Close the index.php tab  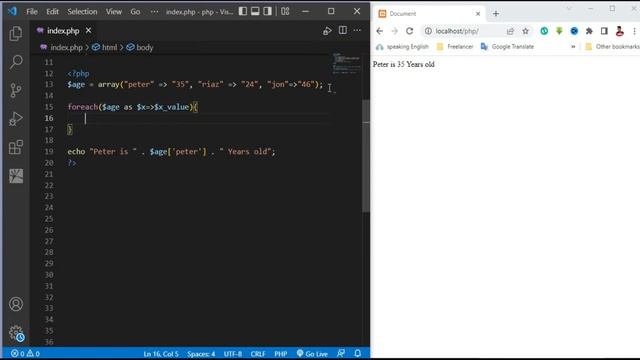tap(89, 31)
